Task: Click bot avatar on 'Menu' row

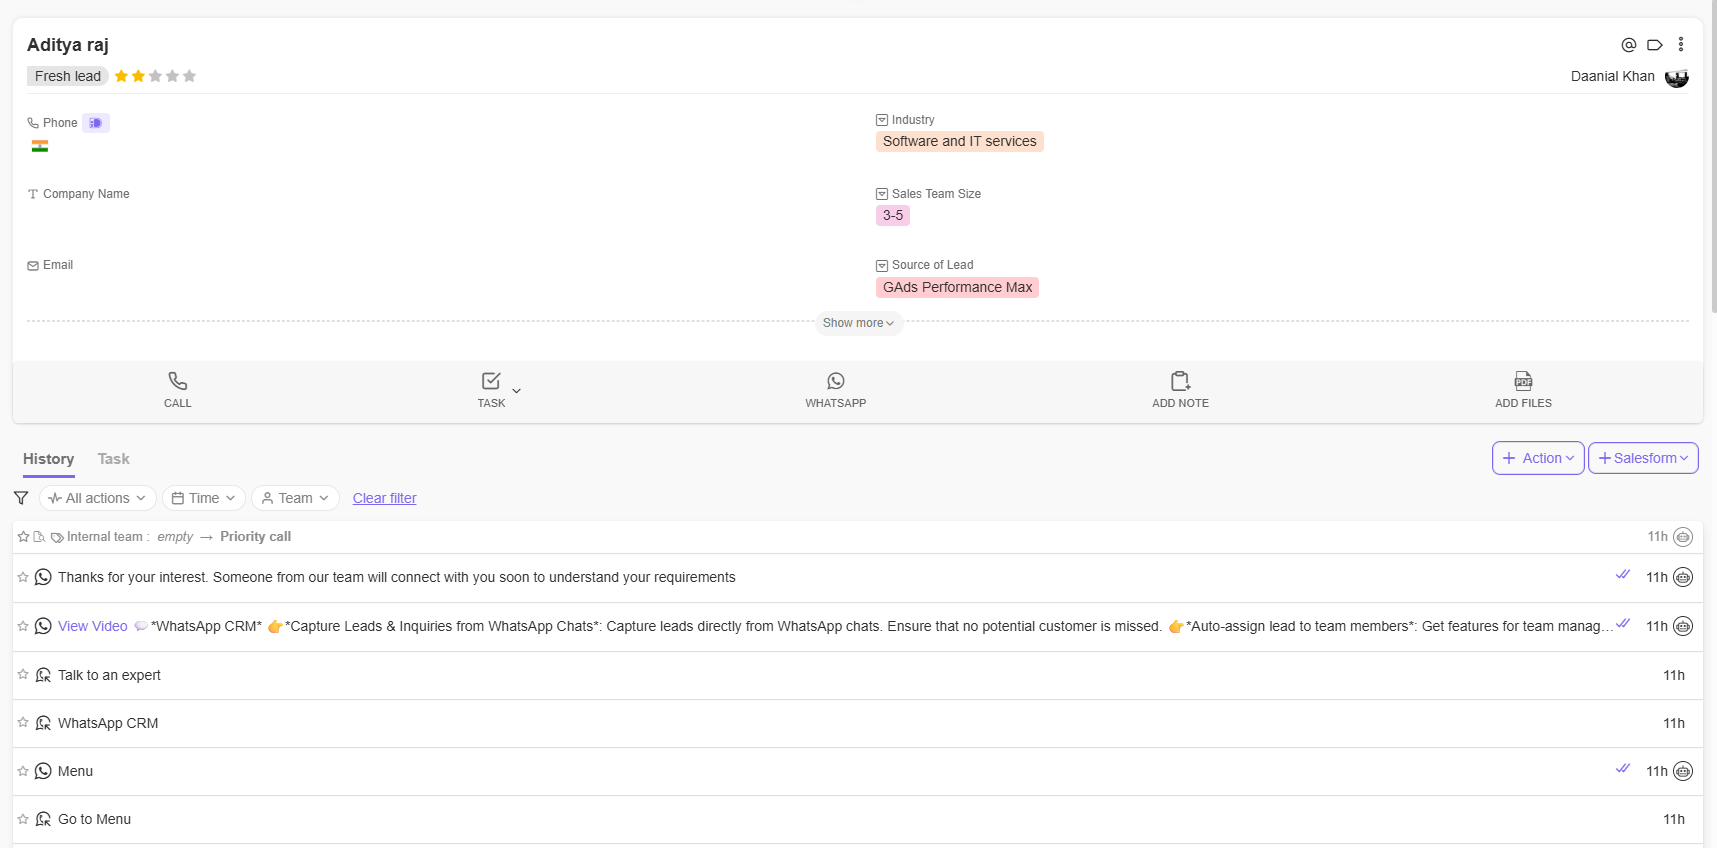Action: pos(1683,771)
